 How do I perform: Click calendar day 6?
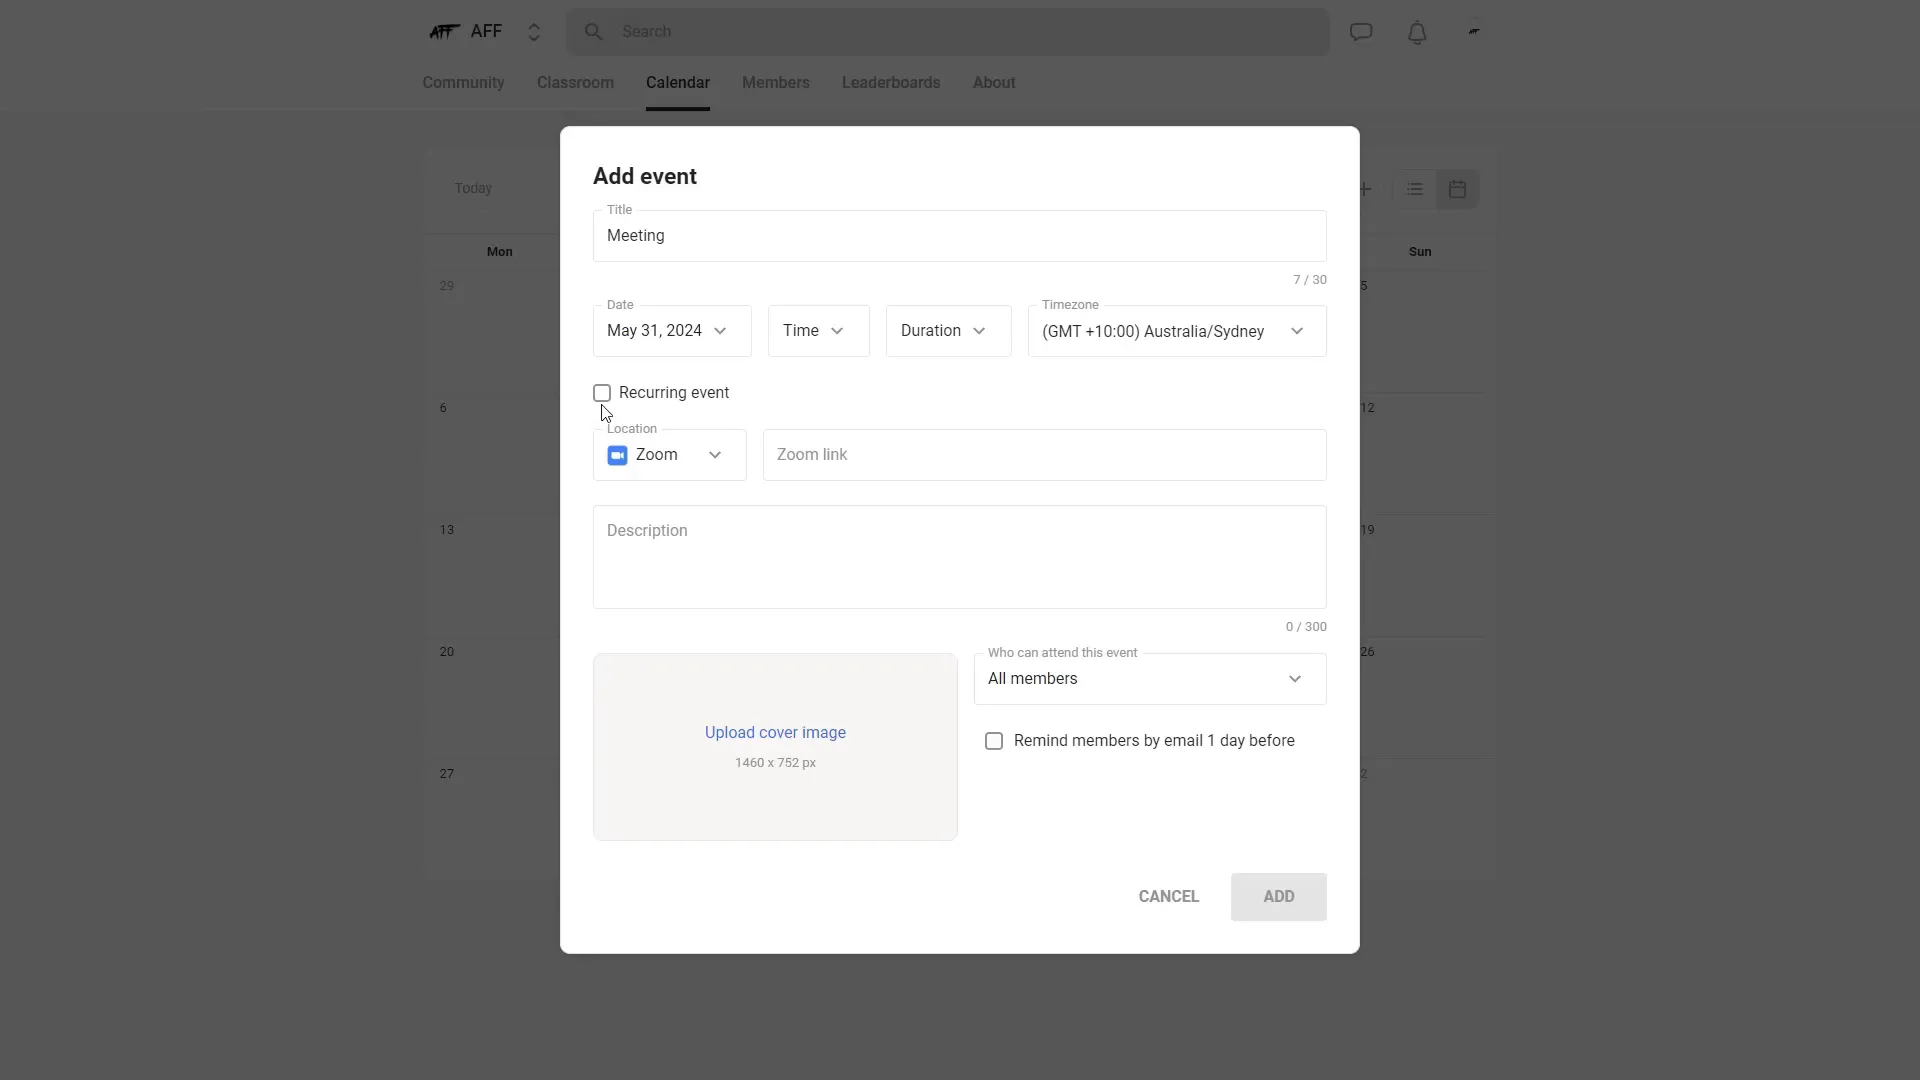click(443, 408)
